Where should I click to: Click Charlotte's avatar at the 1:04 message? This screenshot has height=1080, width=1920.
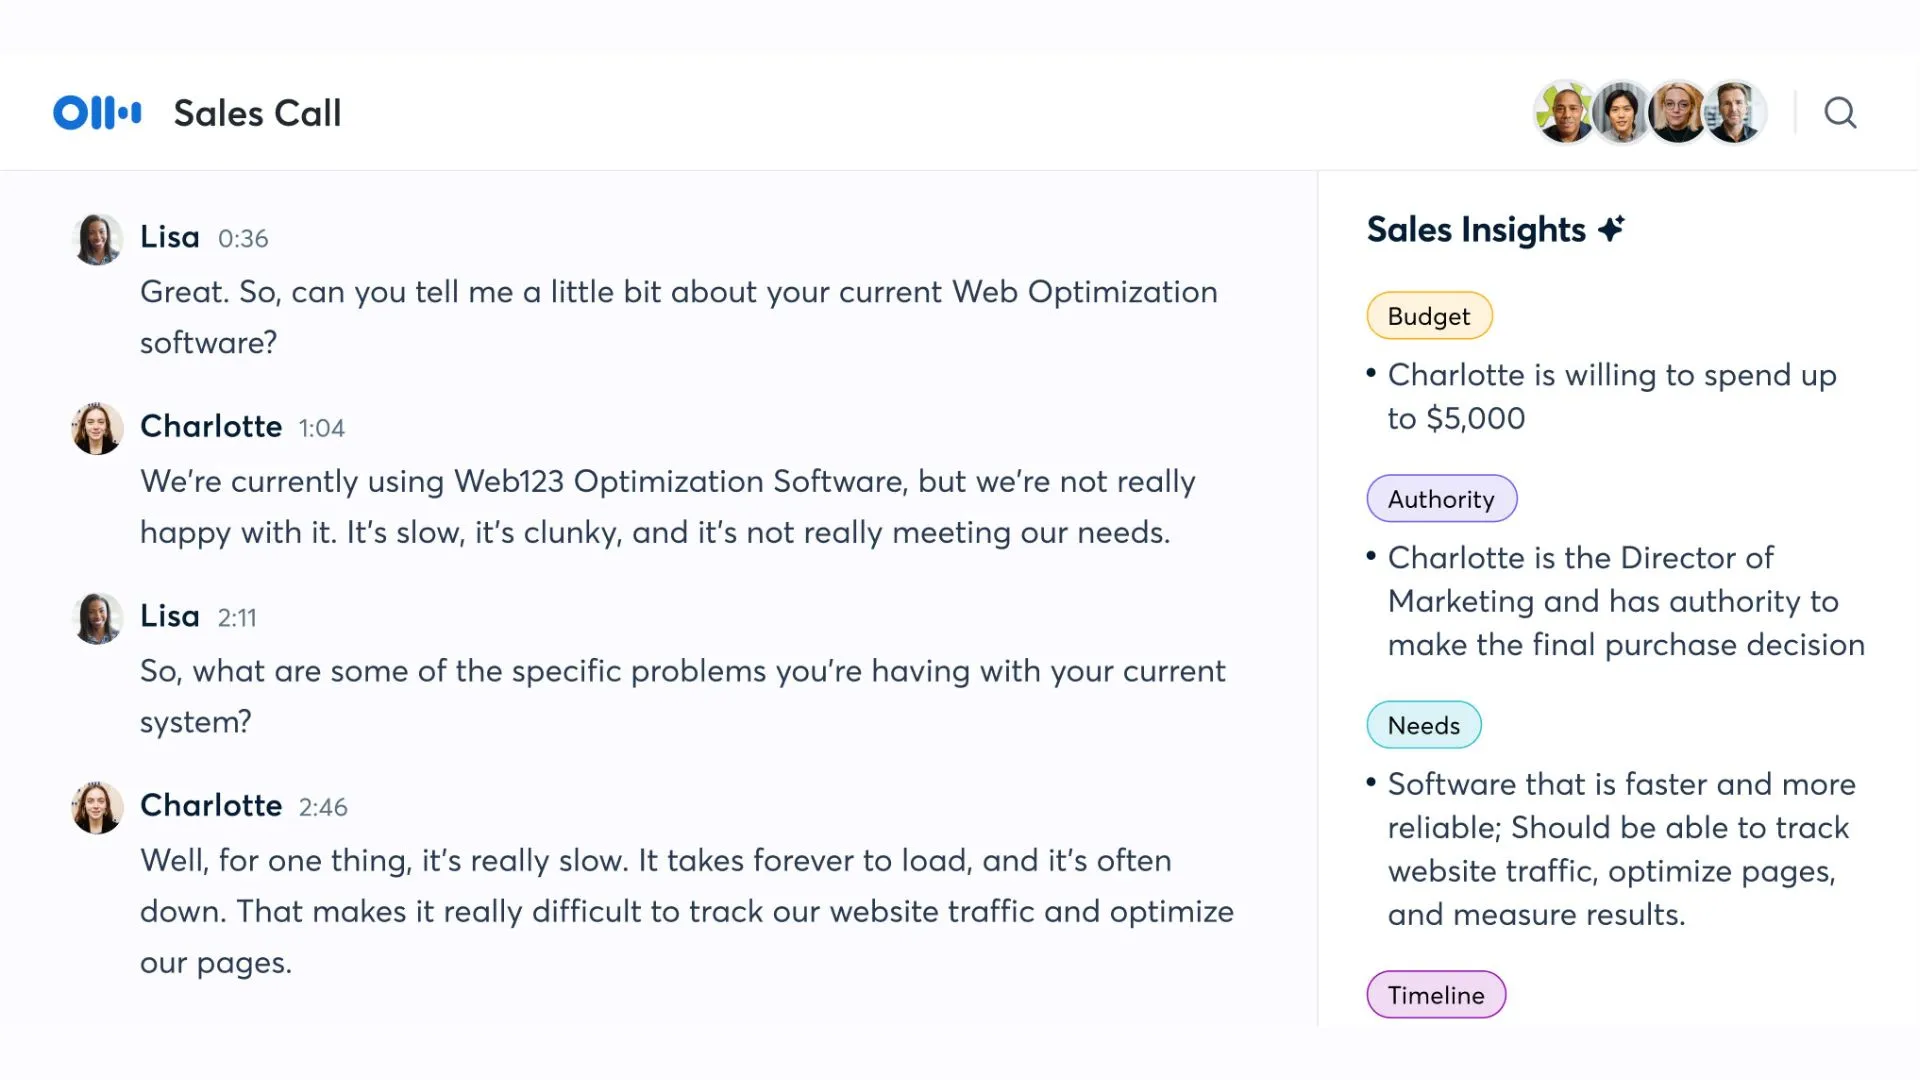[x=98, y=428]
